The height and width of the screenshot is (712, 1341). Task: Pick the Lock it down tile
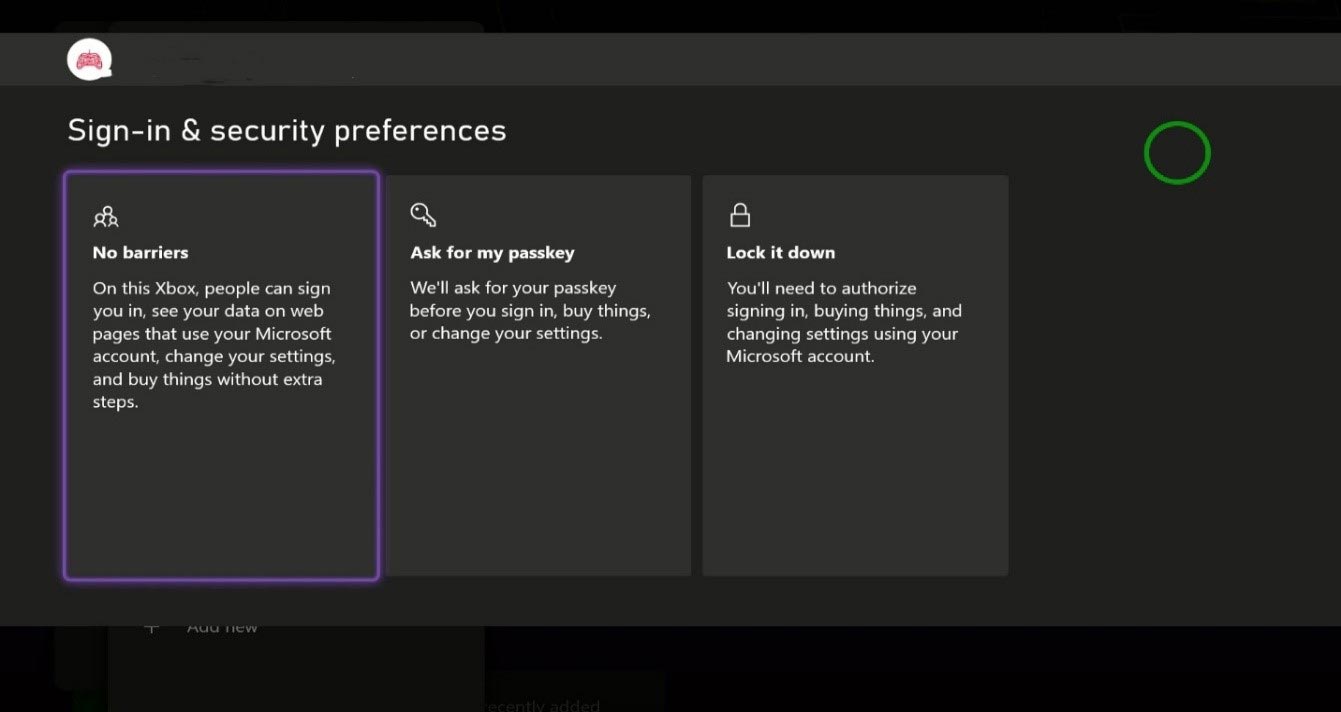[x=855, y=376]
